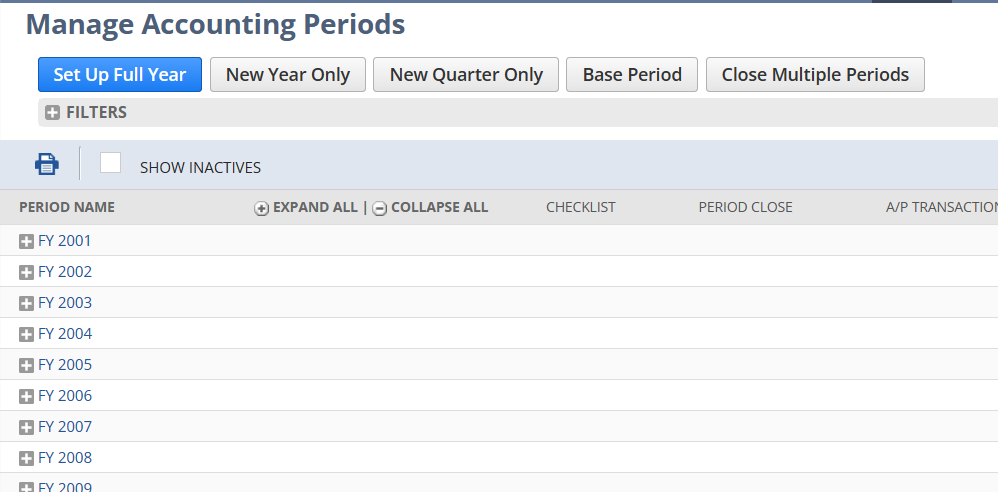The image size is (998, 492).
Task: Click the Period Name column header
Action: tap(67, 207)
